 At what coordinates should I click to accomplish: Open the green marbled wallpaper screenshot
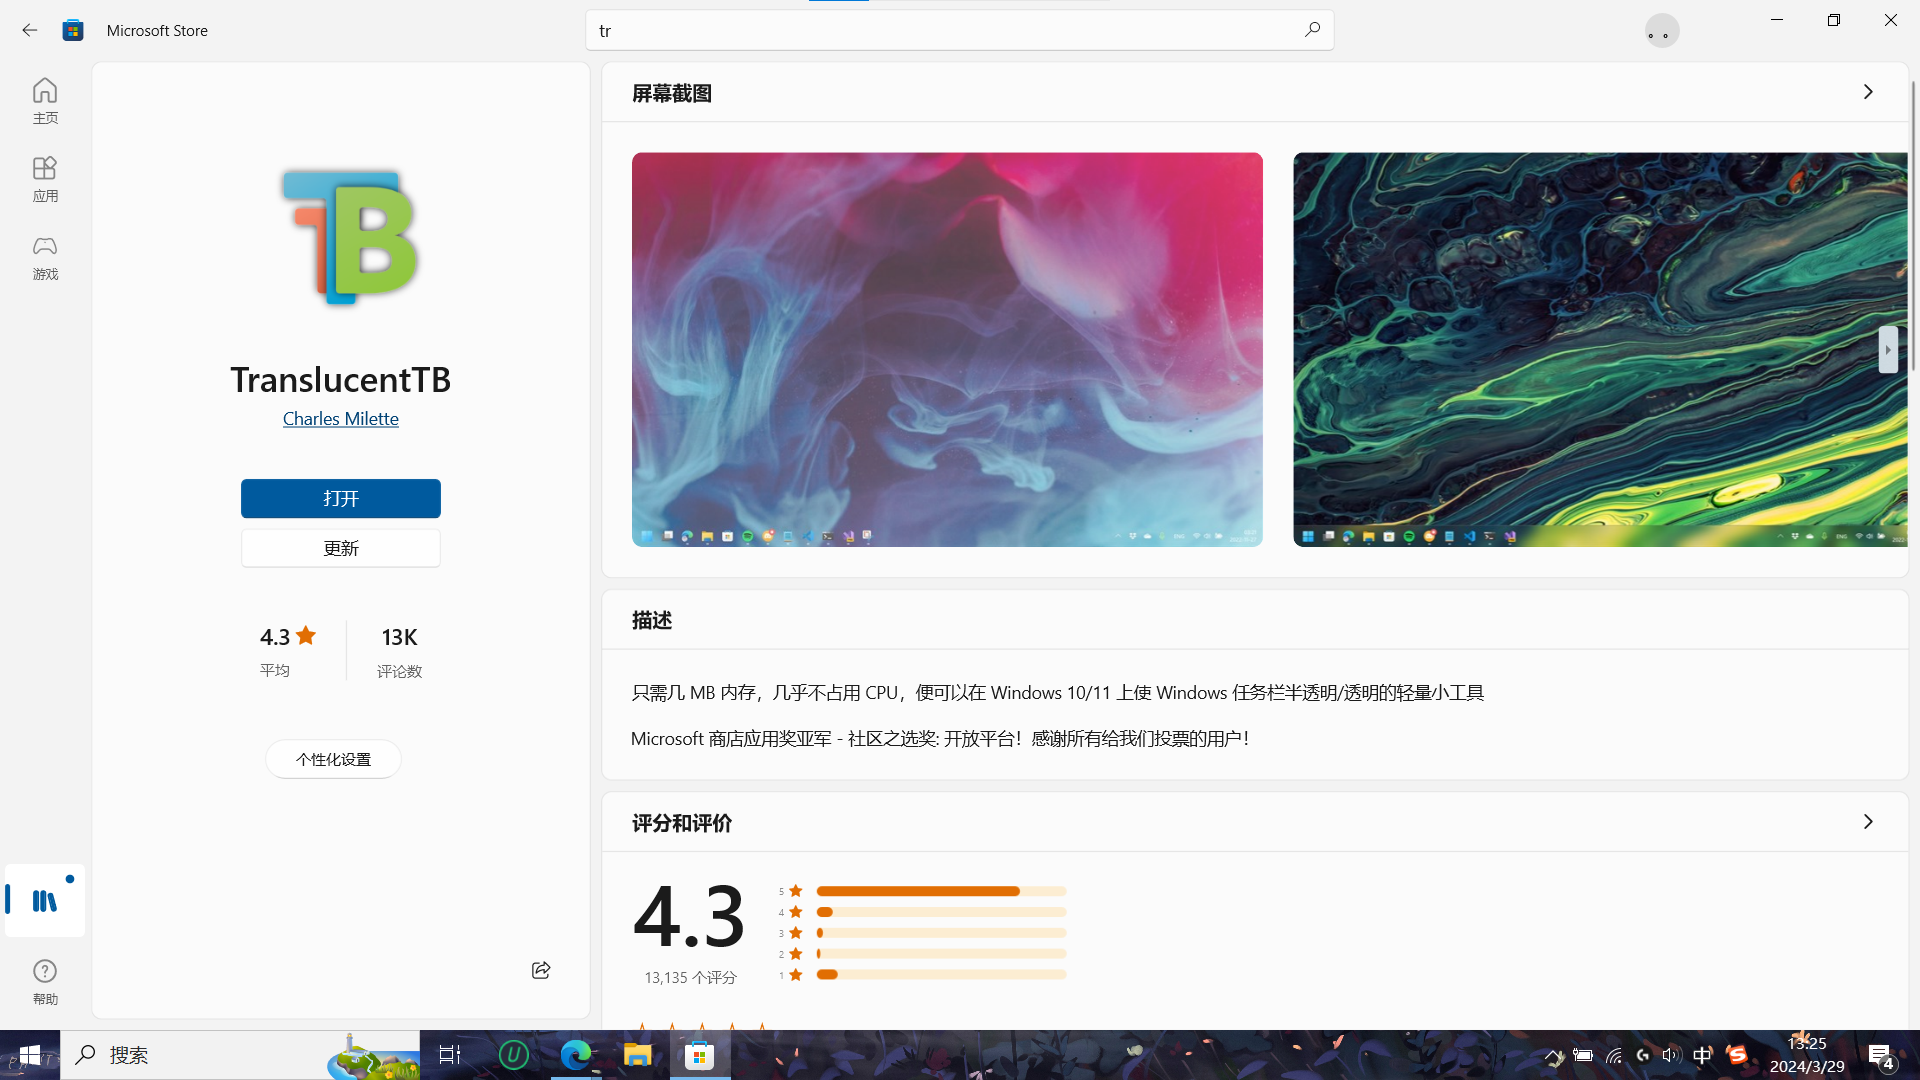[1599, 349]
